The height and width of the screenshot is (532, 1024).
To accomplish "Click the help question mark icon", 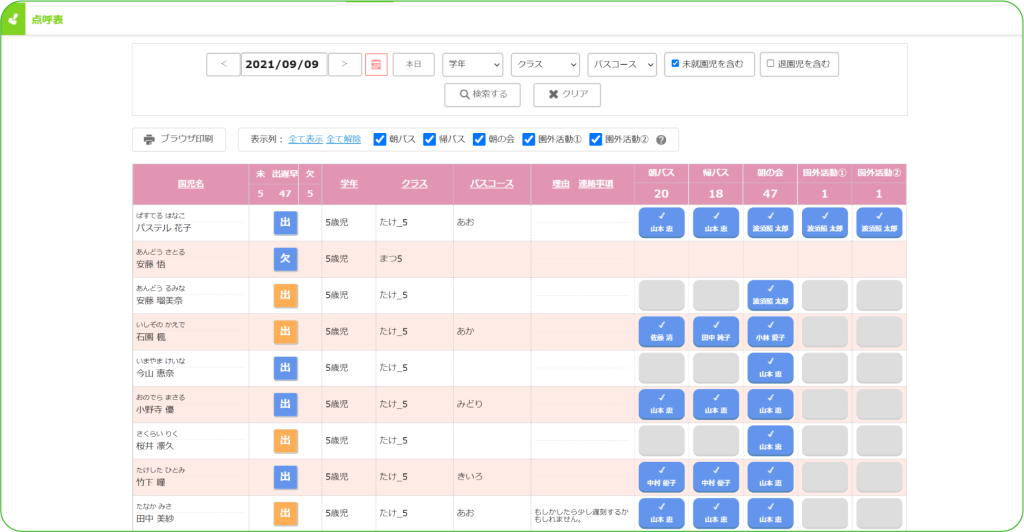I will tap(661, 140).
